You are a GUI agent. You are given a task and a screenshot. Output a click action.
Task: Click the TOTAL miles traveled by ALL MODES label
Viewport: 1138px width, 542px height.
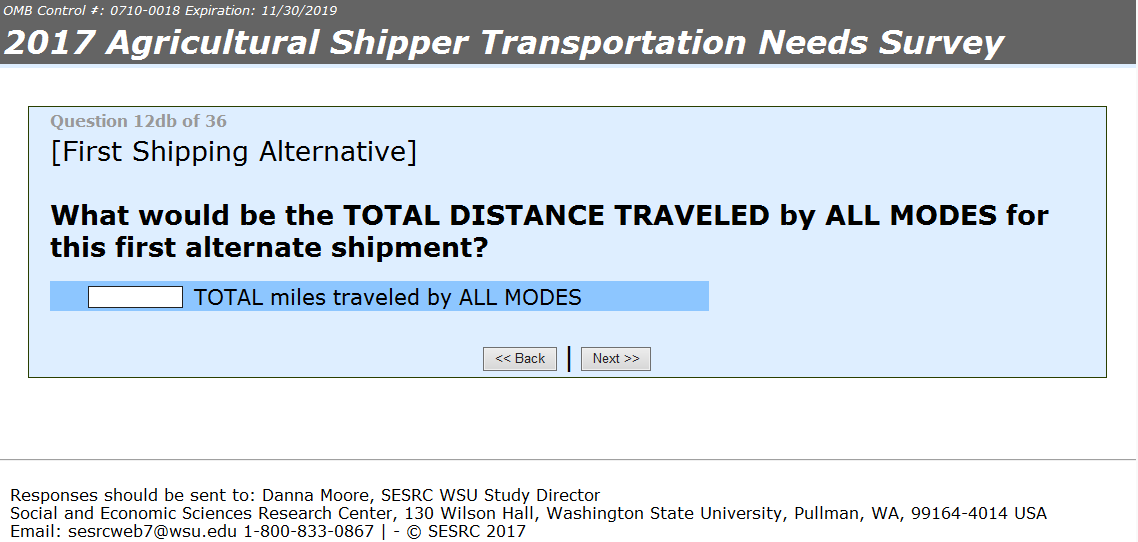tap(387, 297)
